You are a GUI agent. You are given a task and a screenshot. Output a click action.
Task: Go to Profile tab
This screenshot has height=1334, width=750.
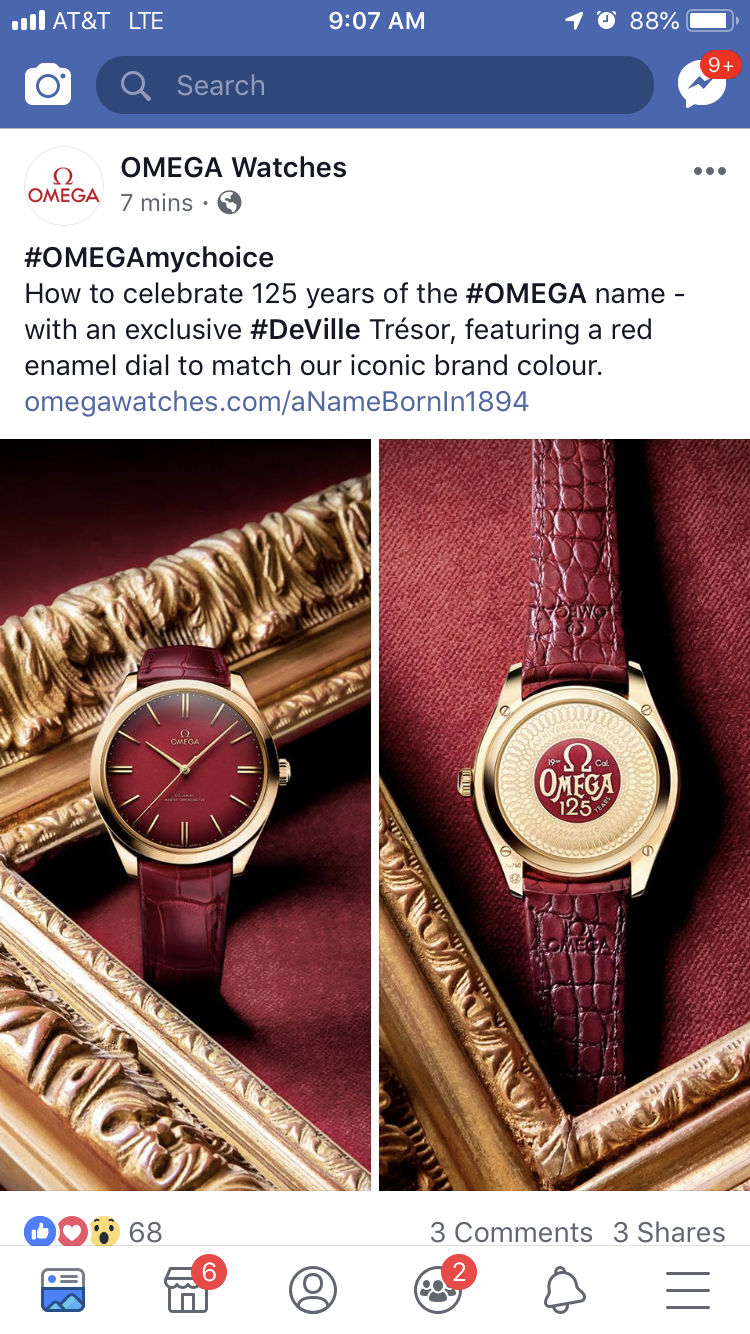point(313,1290)
